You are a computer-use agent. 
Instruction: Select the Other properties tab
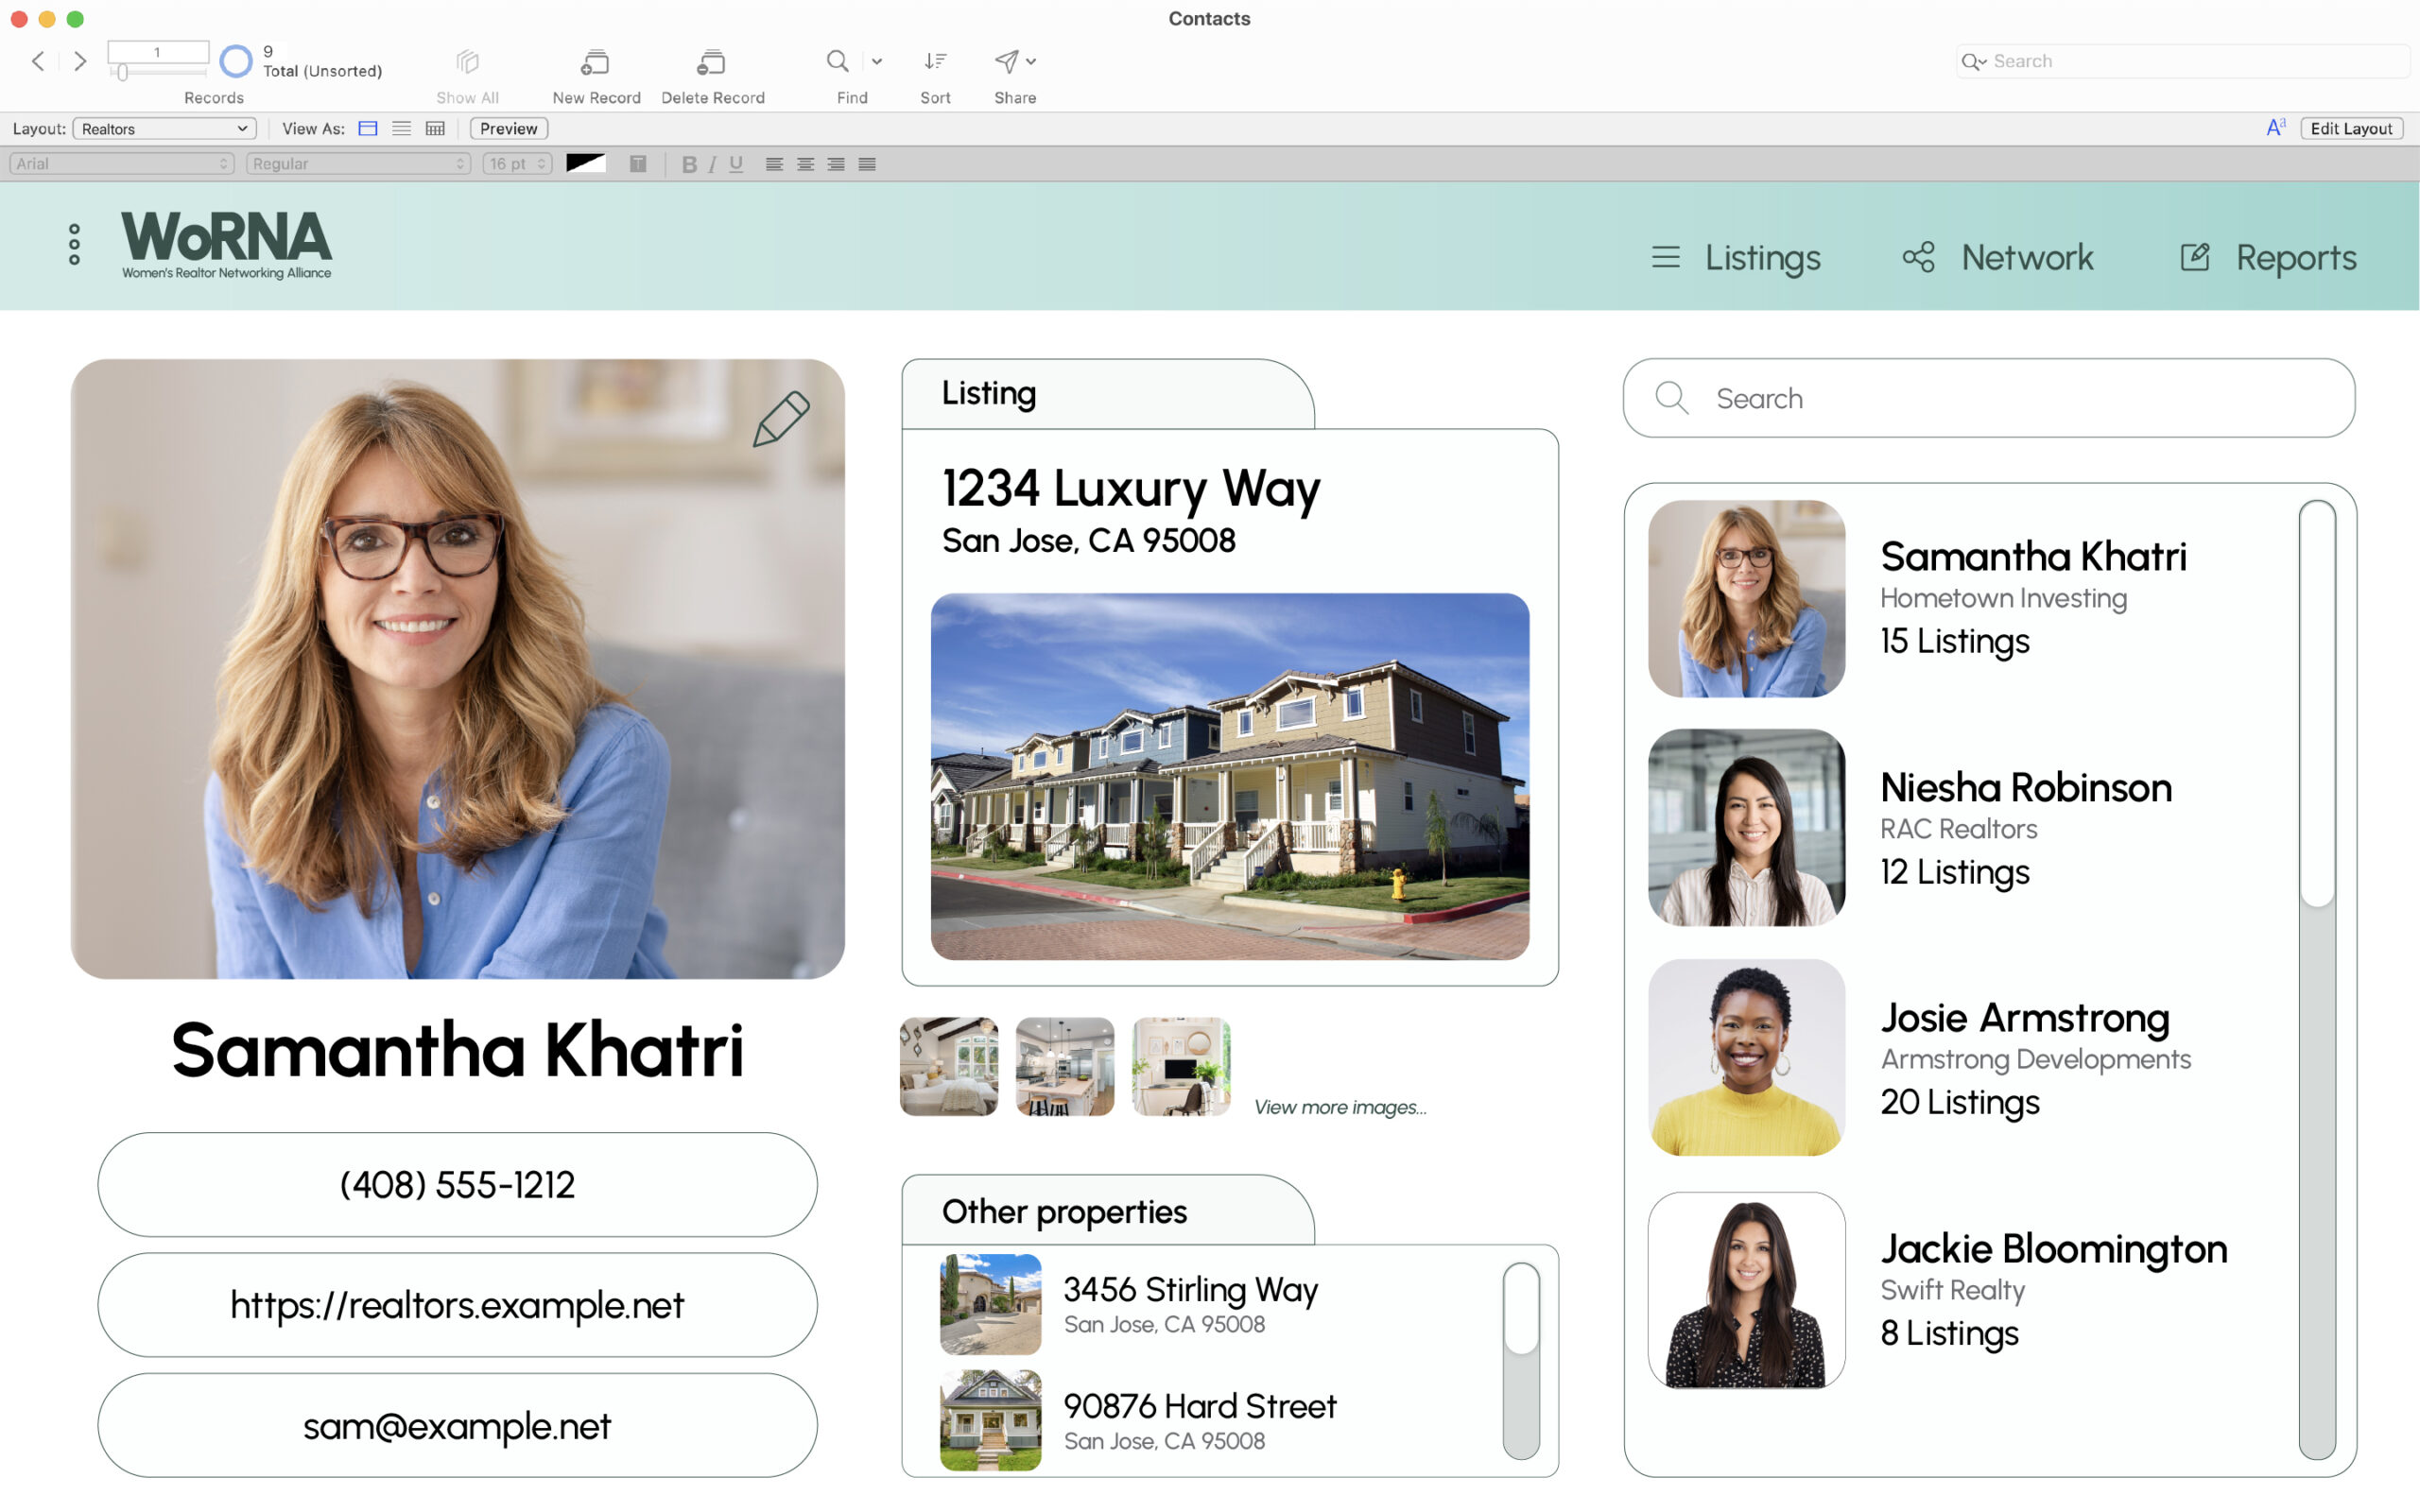(x=1108, y=1211)
